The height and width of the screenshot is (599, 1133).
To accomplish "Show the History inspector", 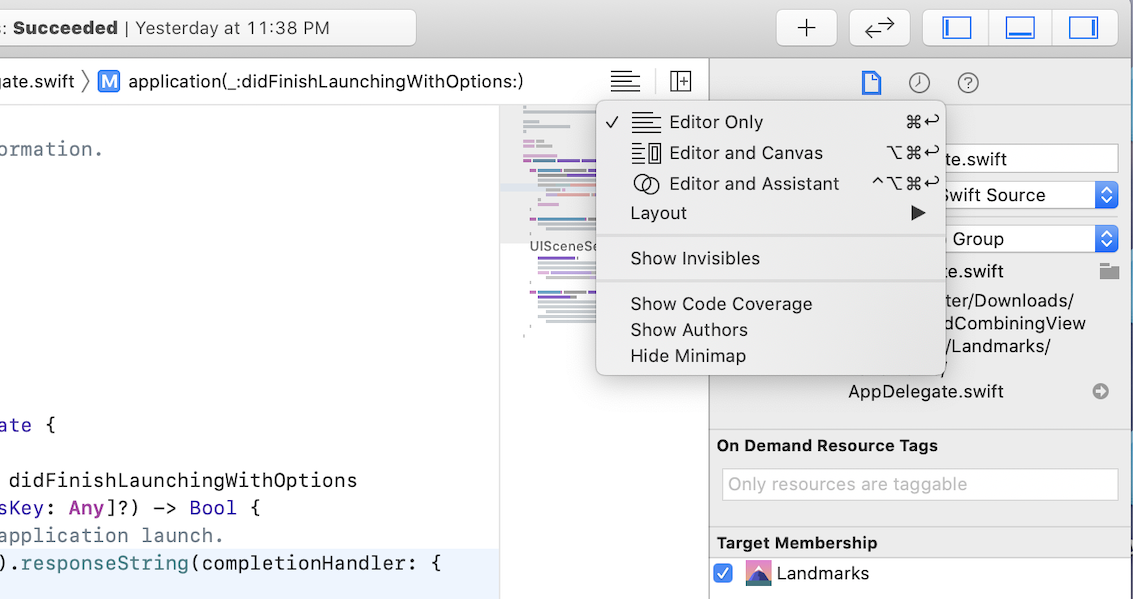I will (919, 83).
